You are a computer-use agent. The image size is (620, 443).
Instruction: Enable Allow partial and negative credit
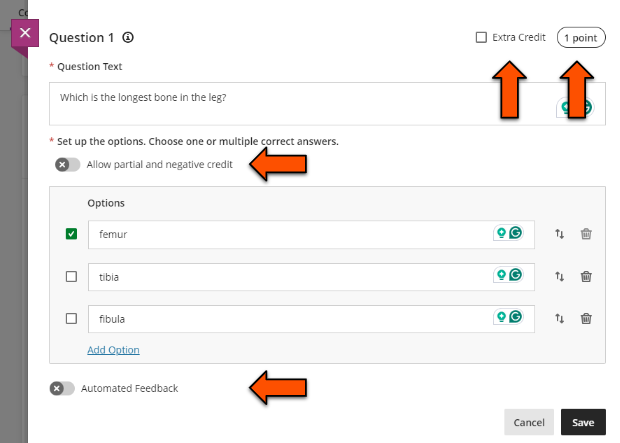[x=67, y=164]
